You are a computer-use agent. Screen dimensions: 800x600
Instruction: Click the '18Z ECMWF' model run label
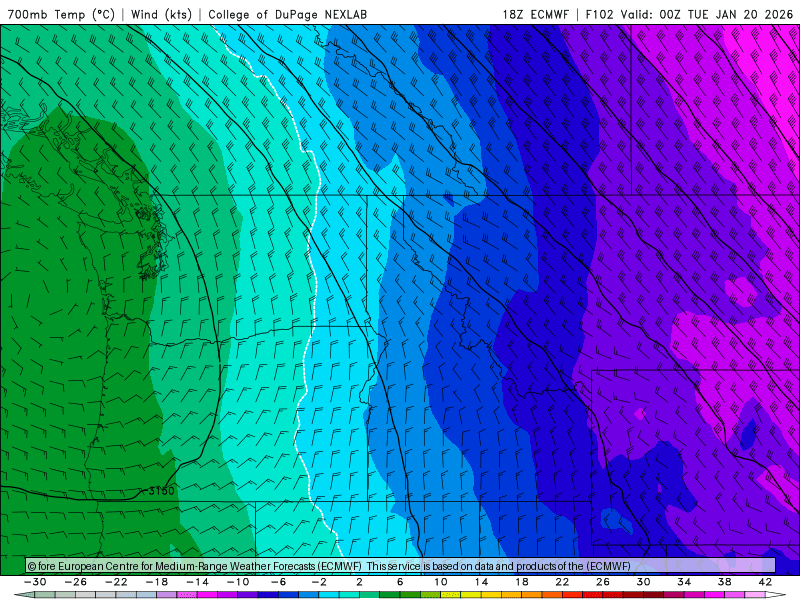[535, 14]
